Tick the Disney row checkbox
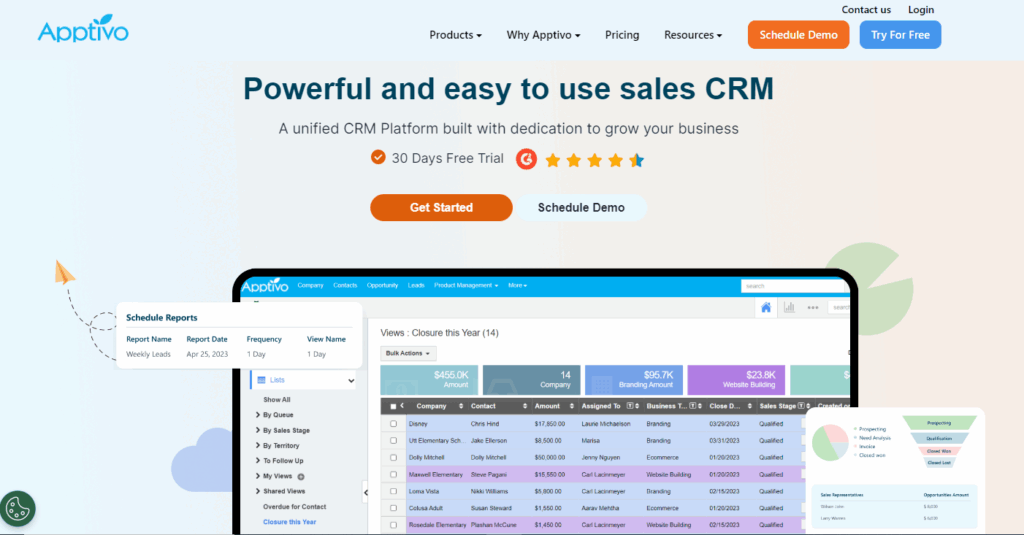 pos(393,424)
